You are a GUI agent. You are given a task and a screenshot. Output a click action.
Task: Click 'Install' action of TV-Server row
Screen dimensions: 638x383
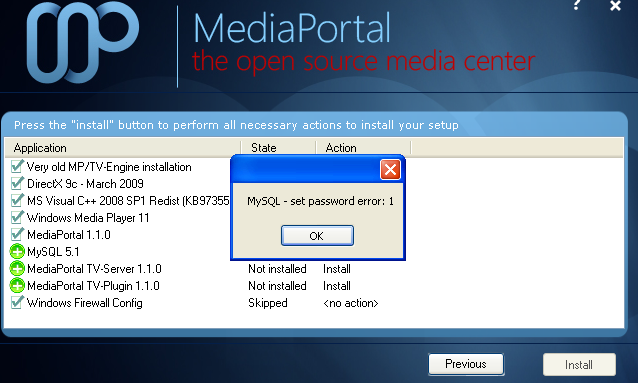336,269
